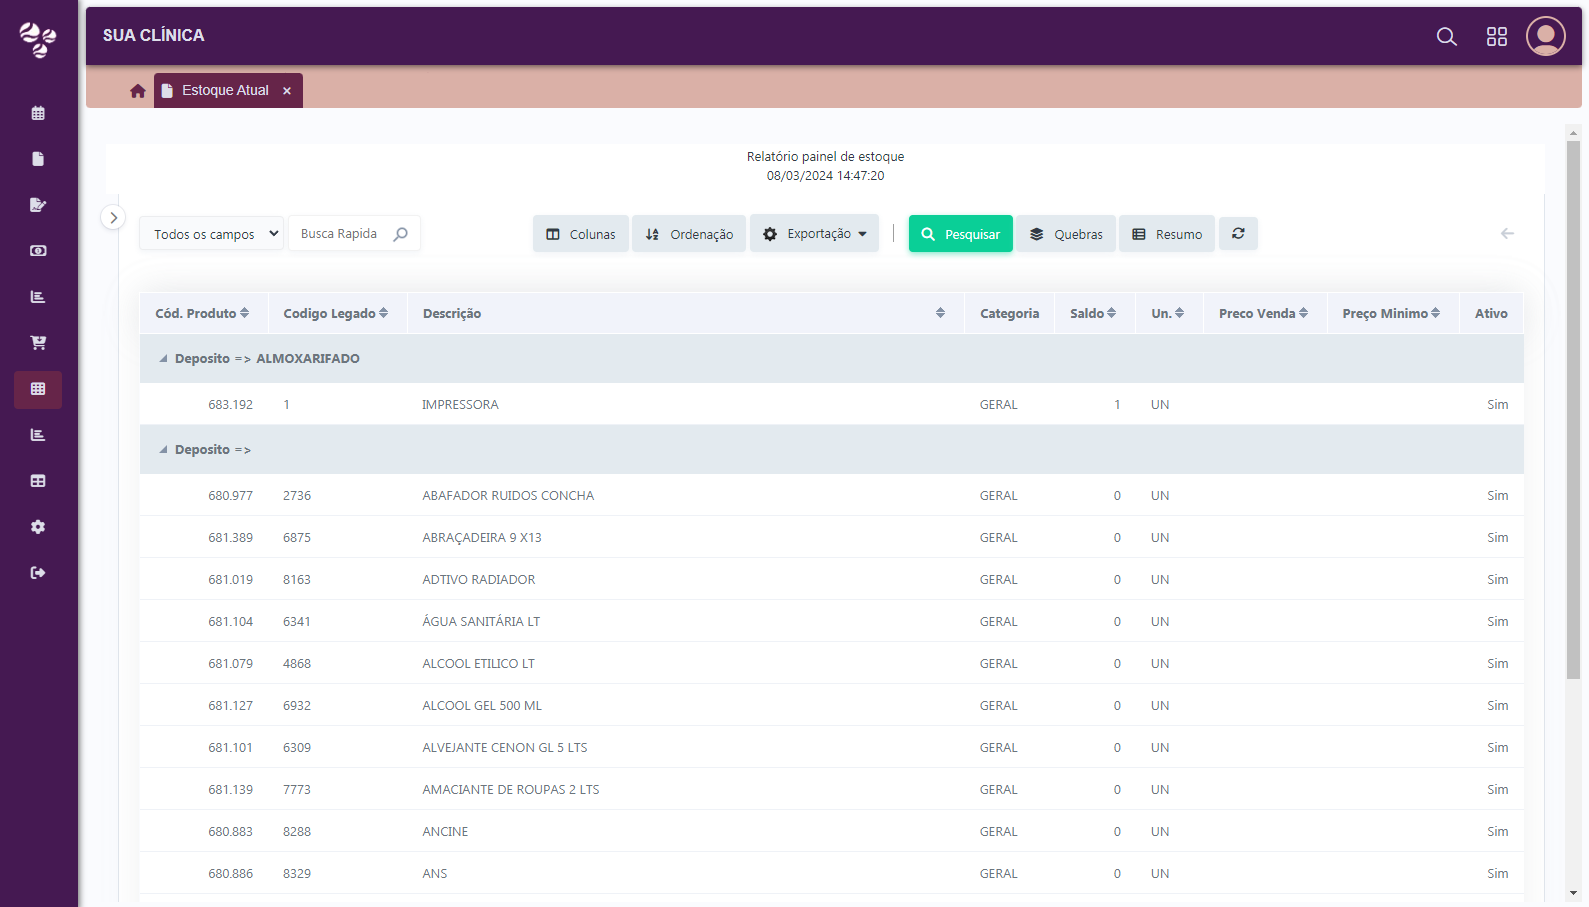Image resolution: width=1589 pixels, height=907 pixels.
Task: Click the green Pesquisar button
Action: pyautogui.click(x=960, y=234)
